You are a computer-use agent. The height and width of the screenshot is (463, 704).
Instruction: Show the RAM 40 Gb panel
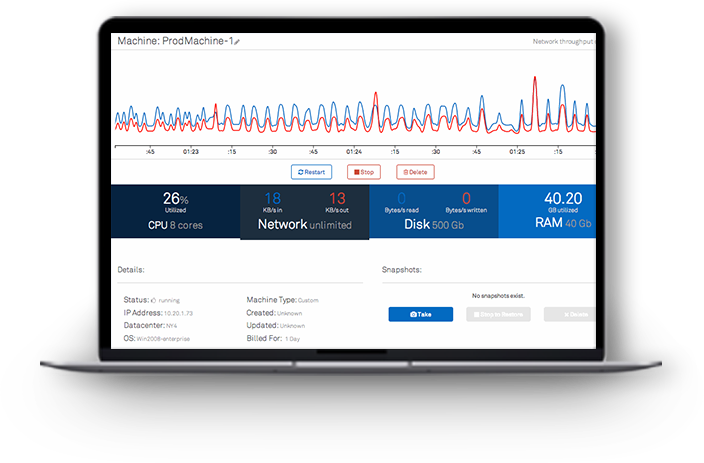[547, 211]
